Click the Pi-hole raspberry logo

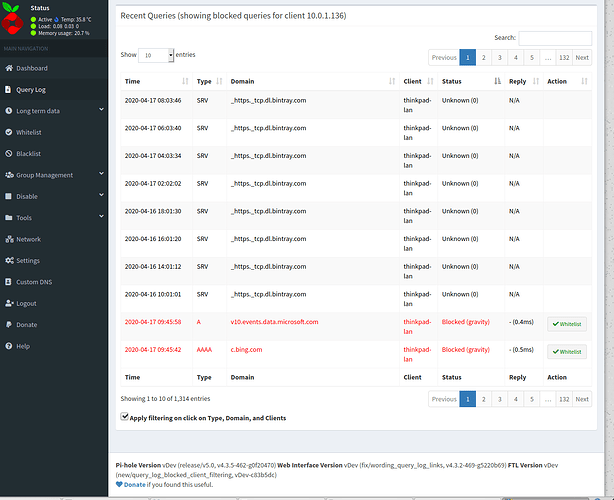click(x=15, y=19)
